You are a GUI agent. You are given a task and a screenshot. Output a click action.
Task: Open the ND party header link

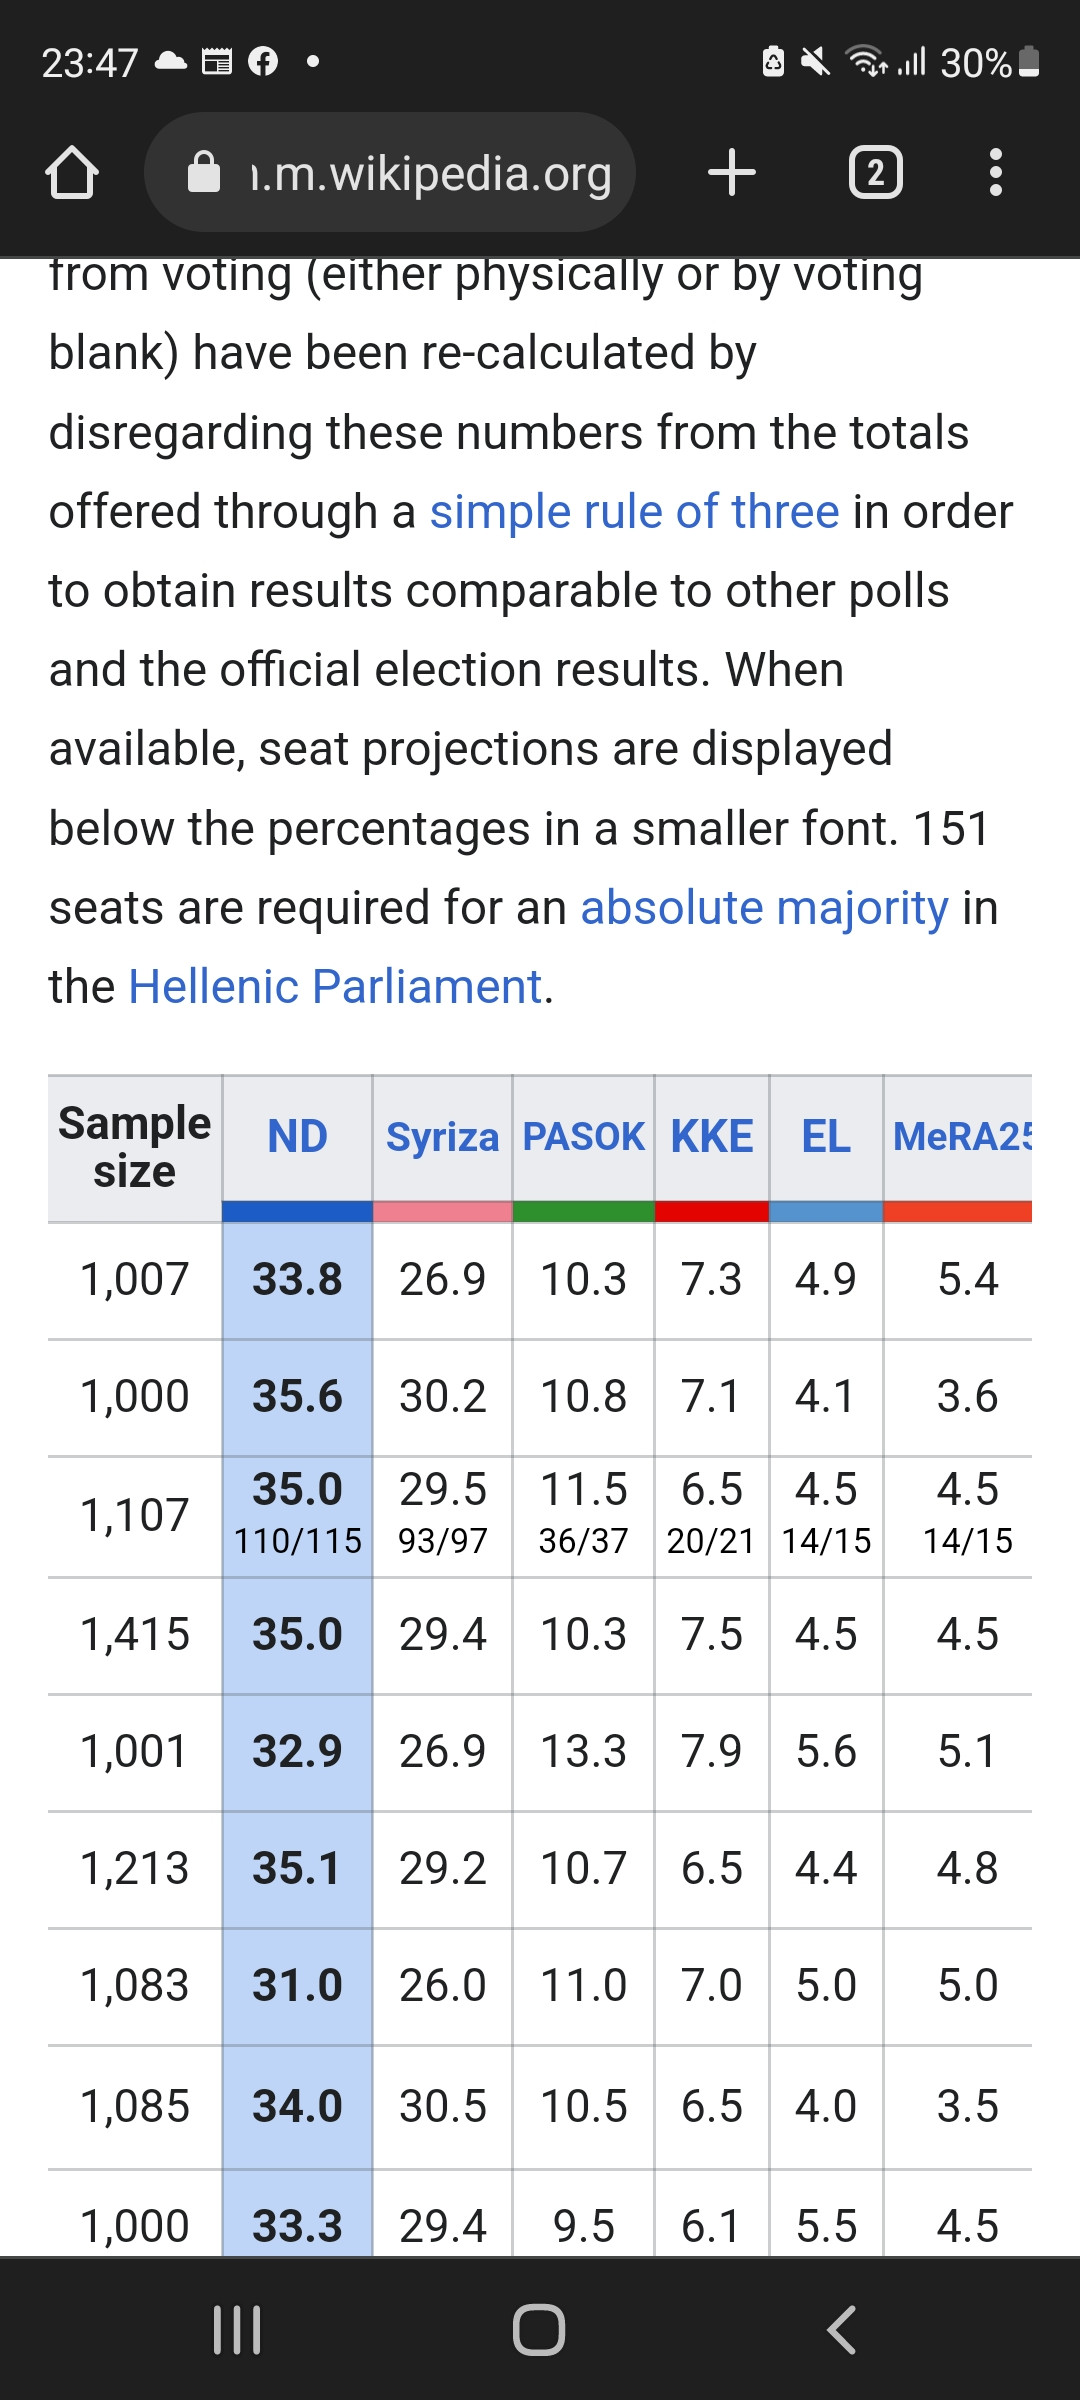click(297, 1137)
